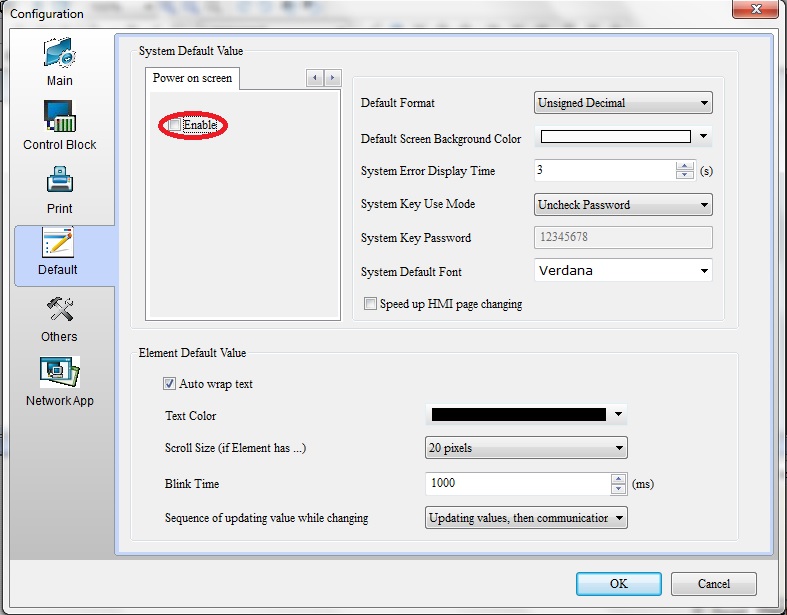787x615 pixels.
Task: Open the Print settings icon
Action: [x=60, y=182]
